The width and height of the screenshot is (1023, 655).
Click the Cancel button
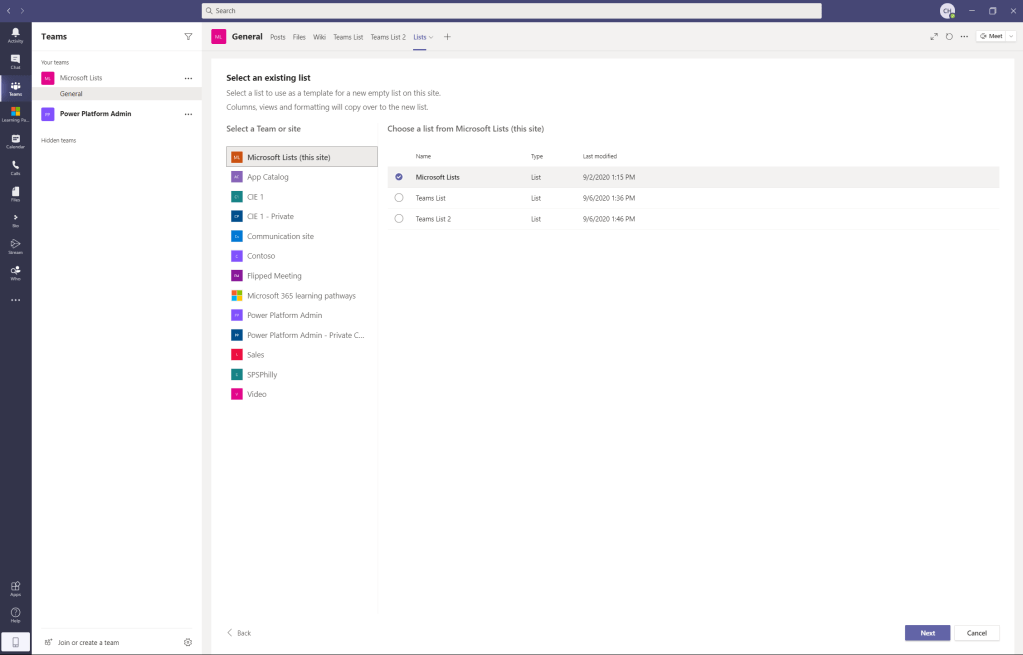pos(976,633)
